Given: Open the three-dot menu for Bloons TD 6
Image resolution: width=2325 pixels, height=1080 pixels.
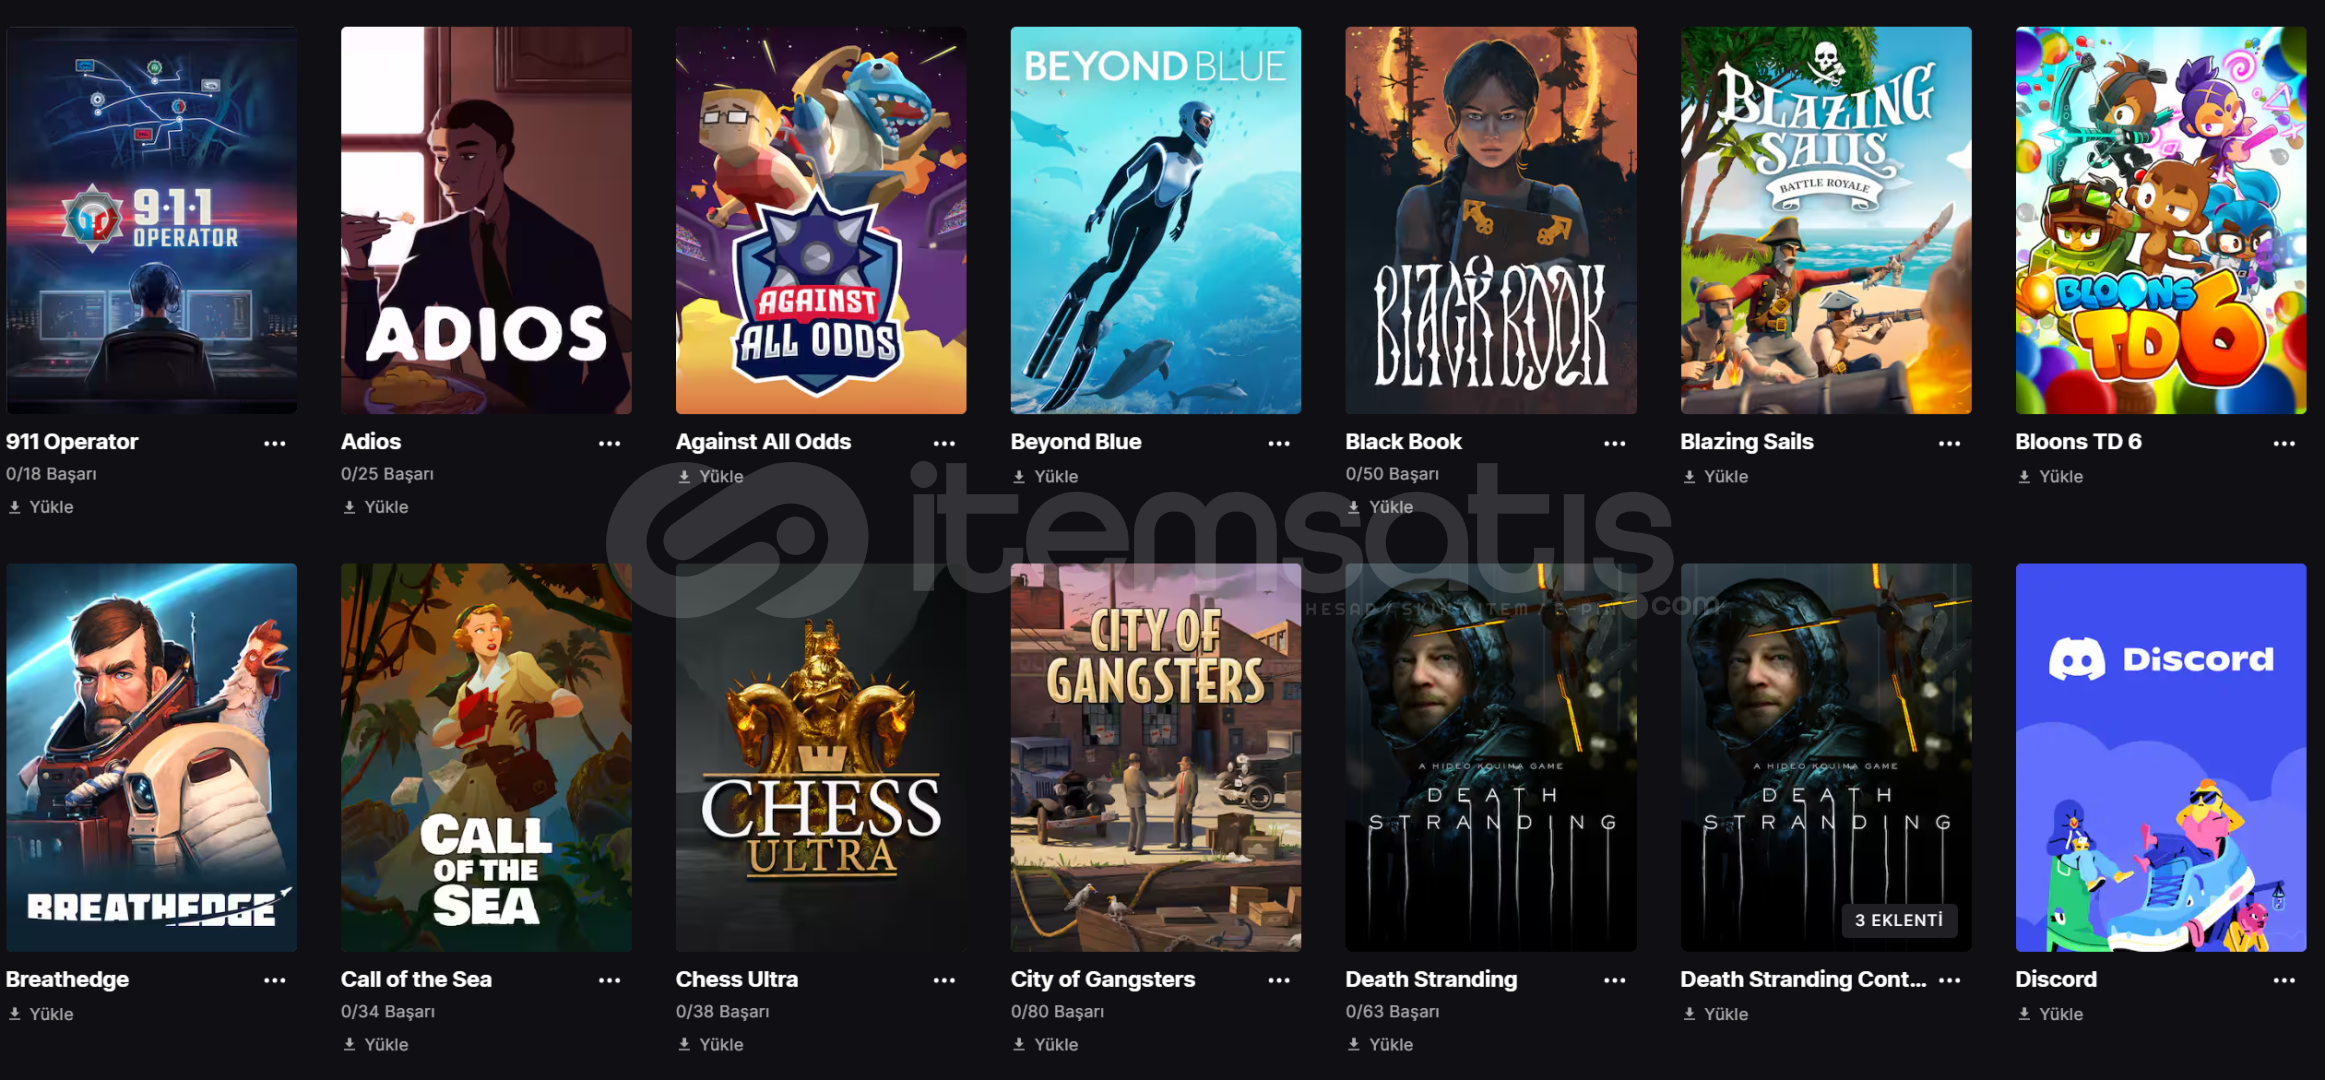Looking at the screenshot, I should (x=2284, y=443).
